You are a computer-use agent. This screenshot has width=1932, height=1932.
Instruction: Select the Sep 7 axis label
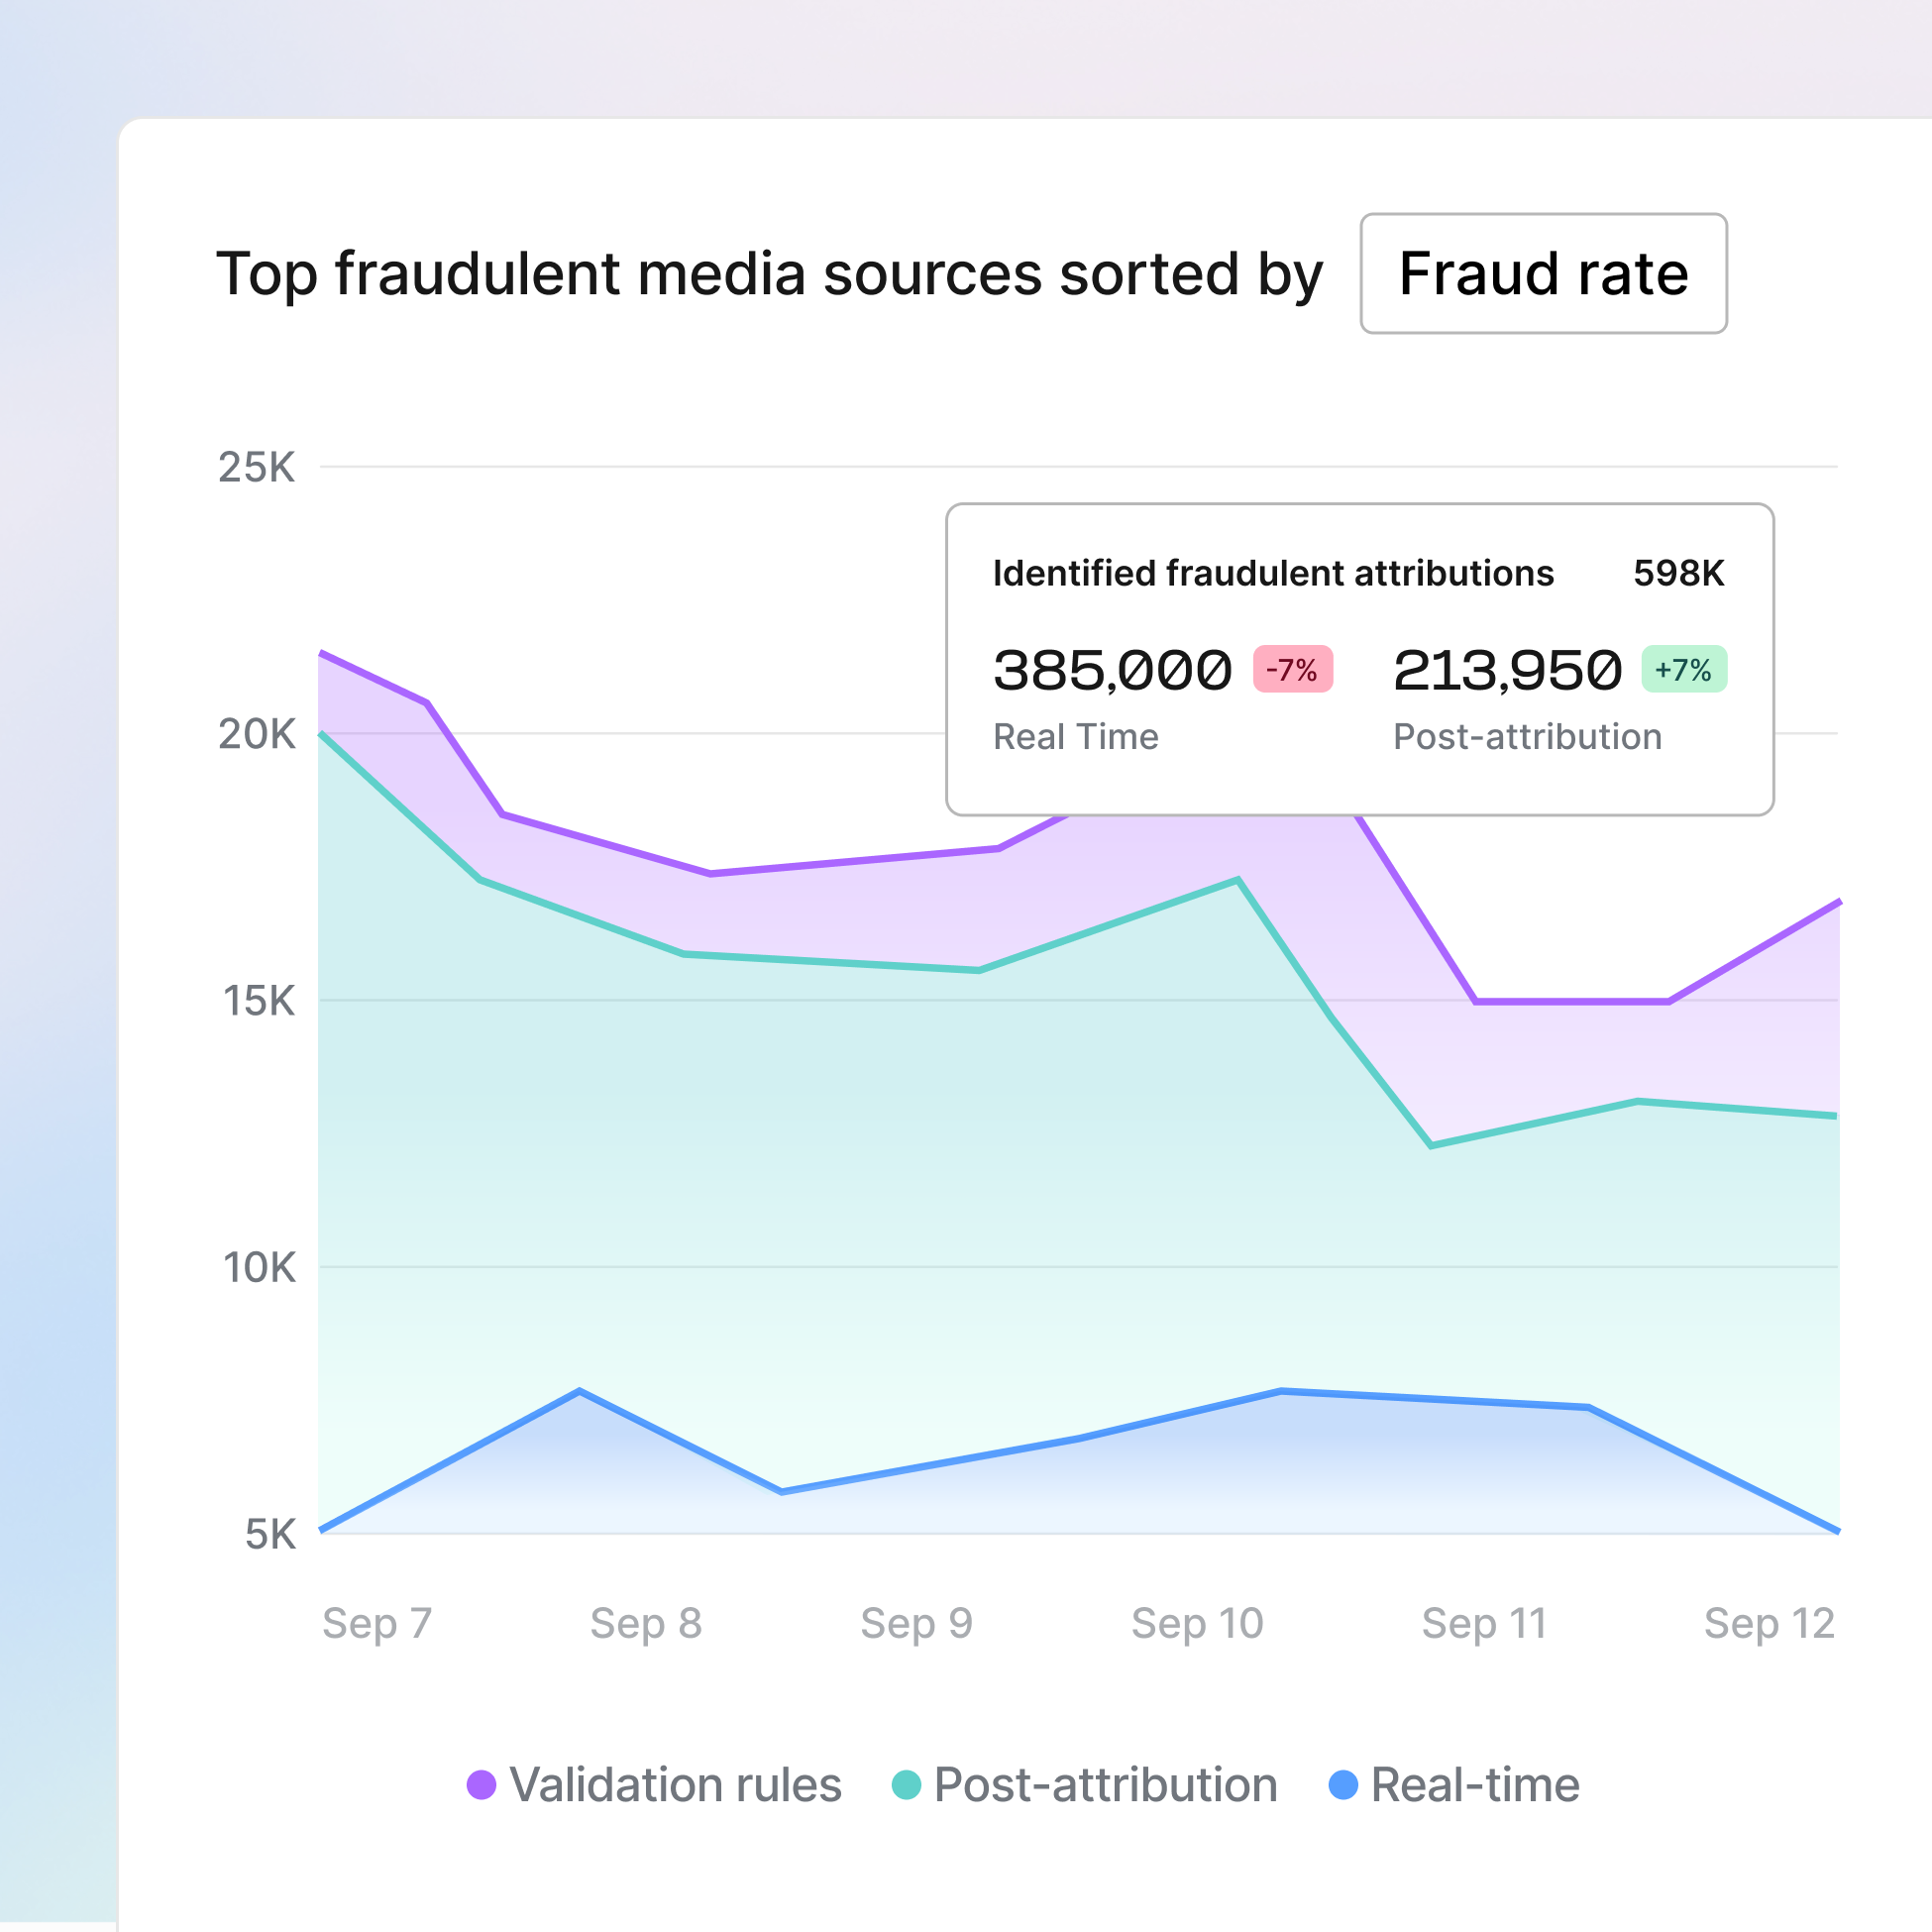[377, 1622]
